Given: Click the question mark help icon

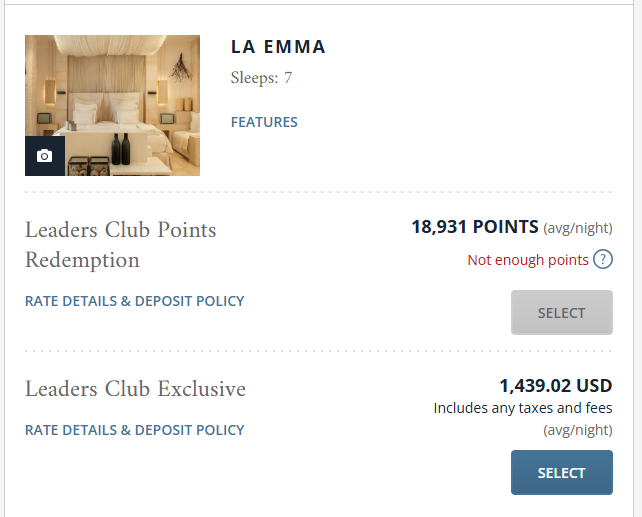Looking at the screenshot, I should coord(603,260).
